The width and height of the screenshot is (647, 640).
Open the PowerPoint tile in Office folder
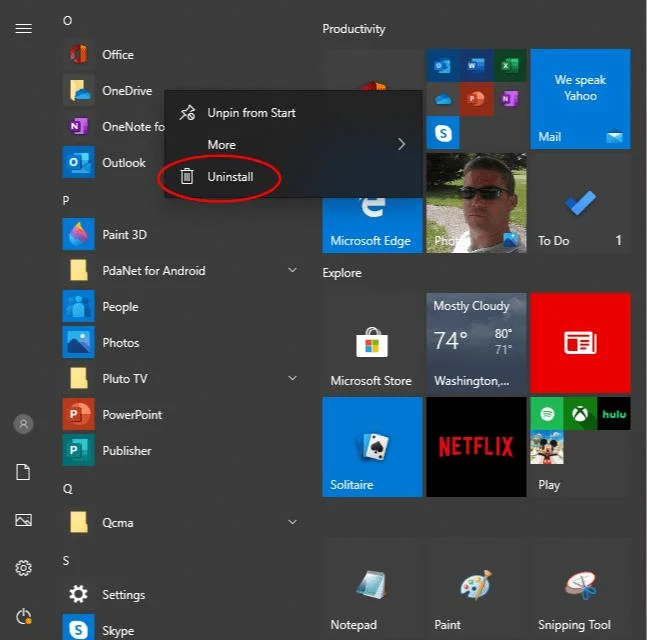click(x=476, y=99)
